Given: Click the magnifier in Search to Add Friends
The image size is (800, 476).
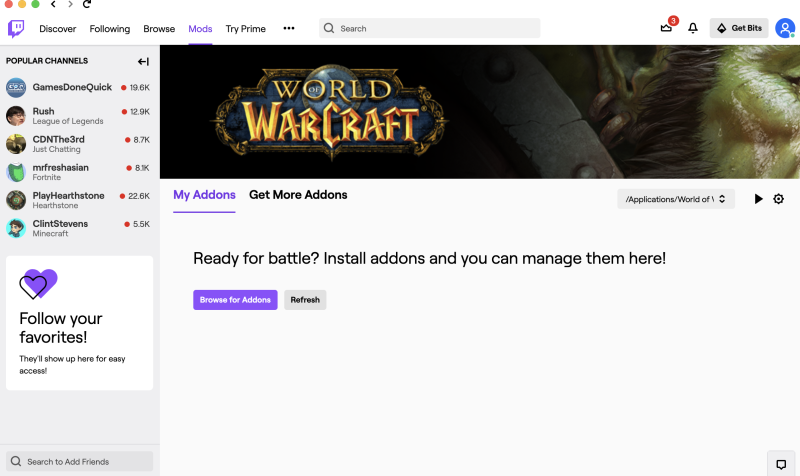Looking at the screenshot, I should (x=16, y=461).
